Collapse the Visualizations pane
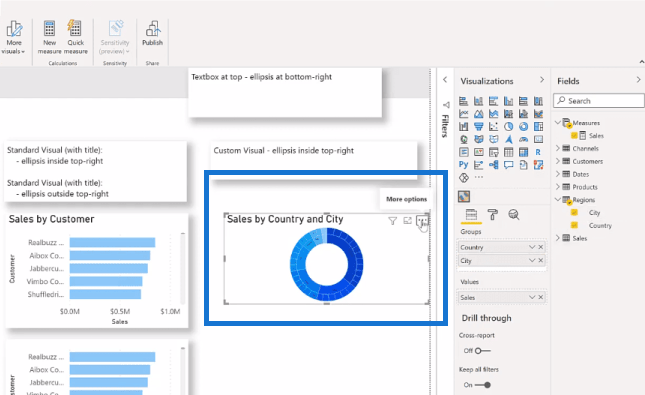 (x=542, y=80)
